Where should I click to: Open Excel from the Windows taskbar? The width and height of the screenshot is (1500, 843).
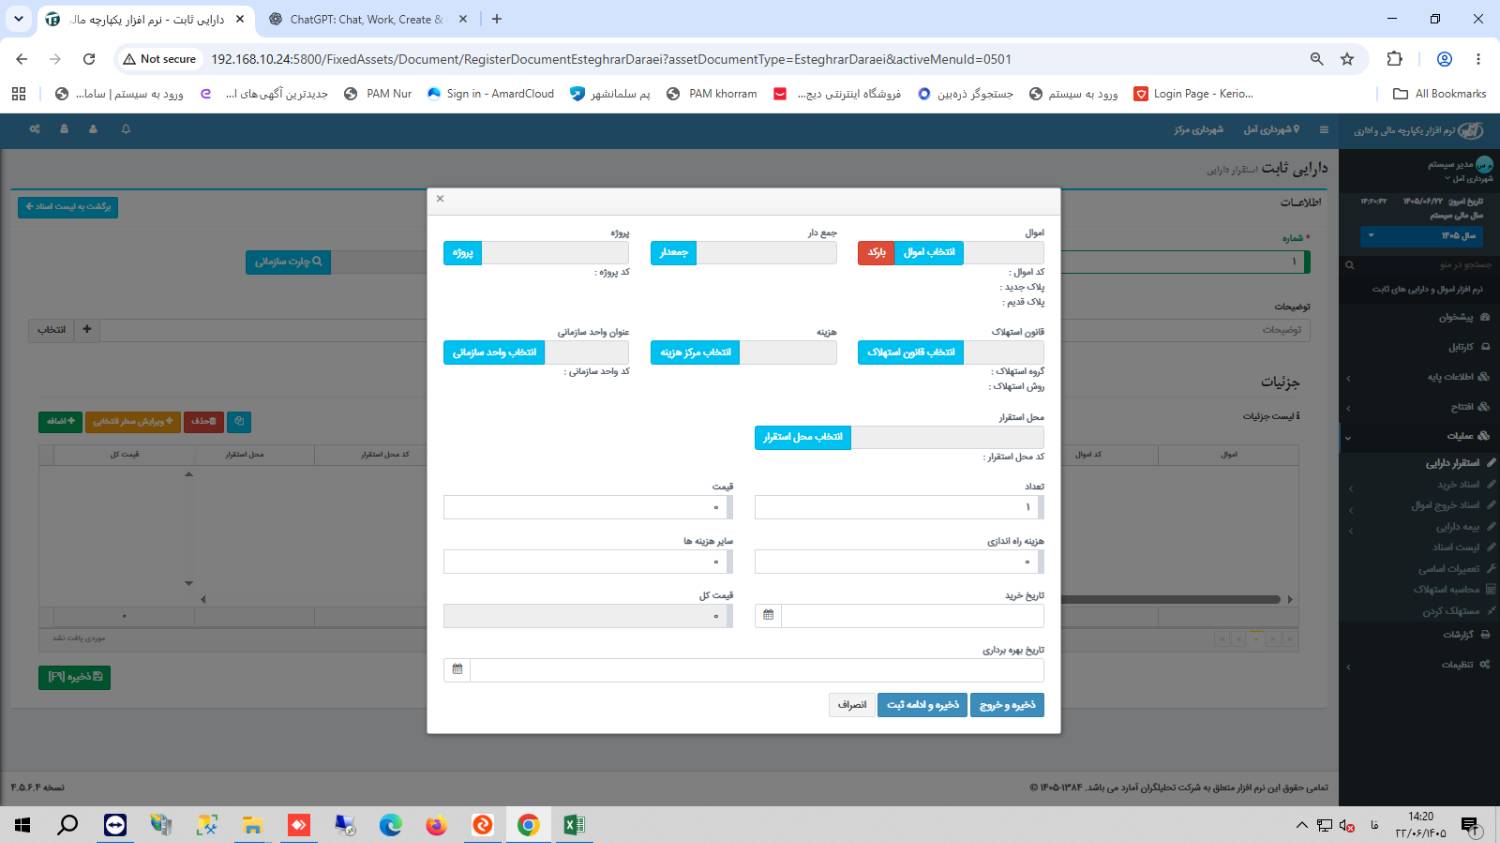[x=574, y=825]
